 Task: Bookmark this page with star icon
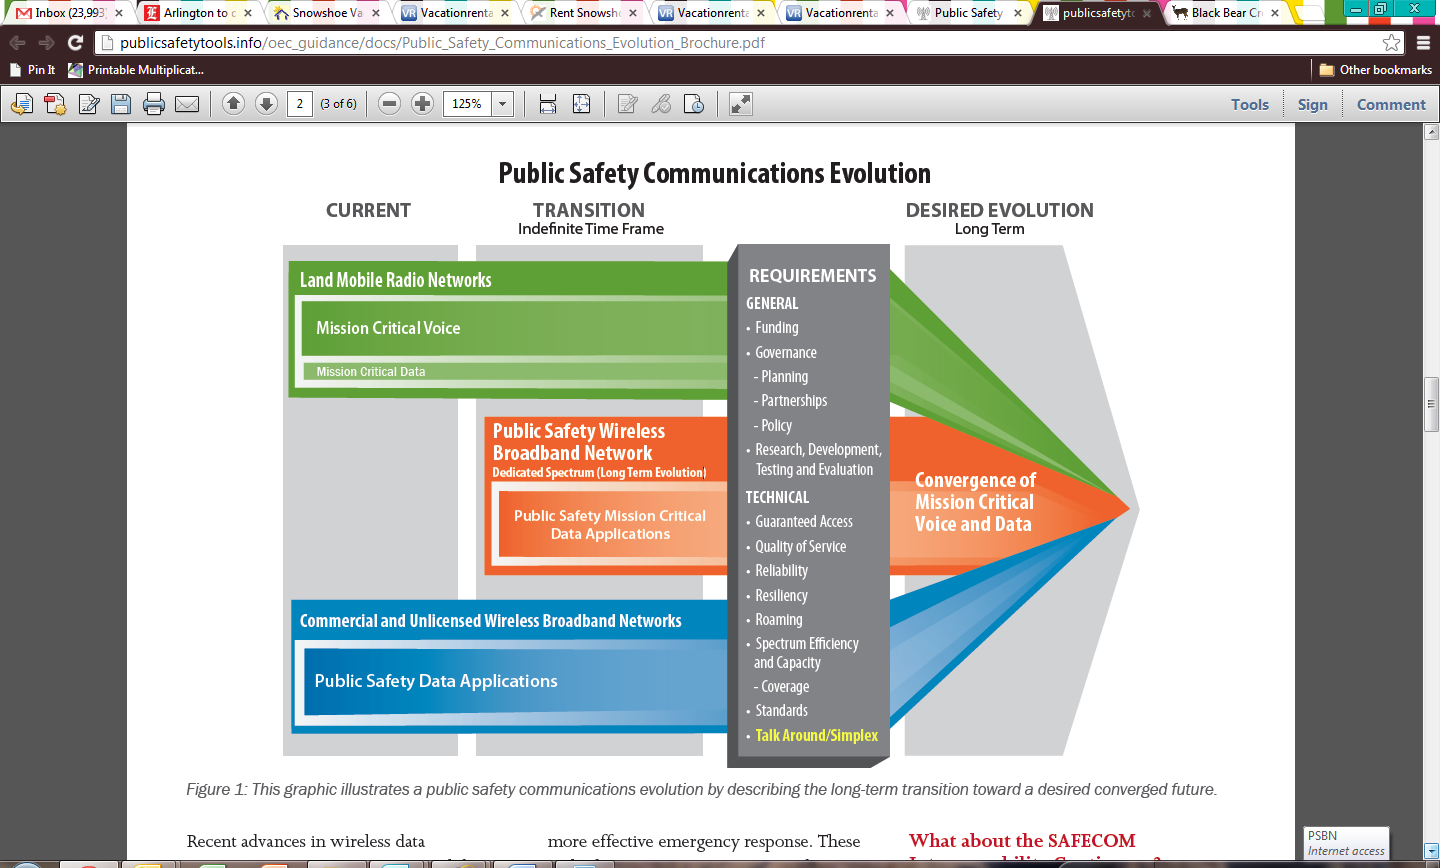click(x=1391, y=43)
